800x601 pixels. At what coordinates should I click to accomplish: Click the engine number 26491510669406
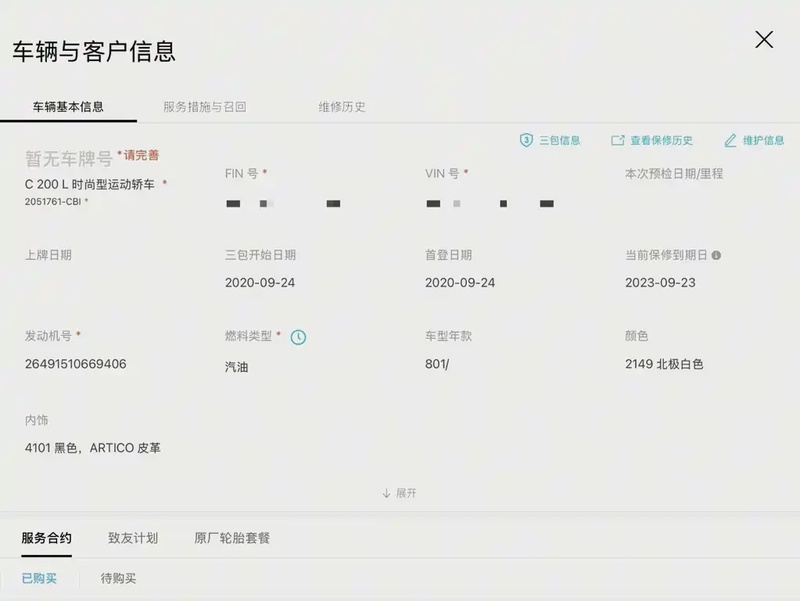76,364
